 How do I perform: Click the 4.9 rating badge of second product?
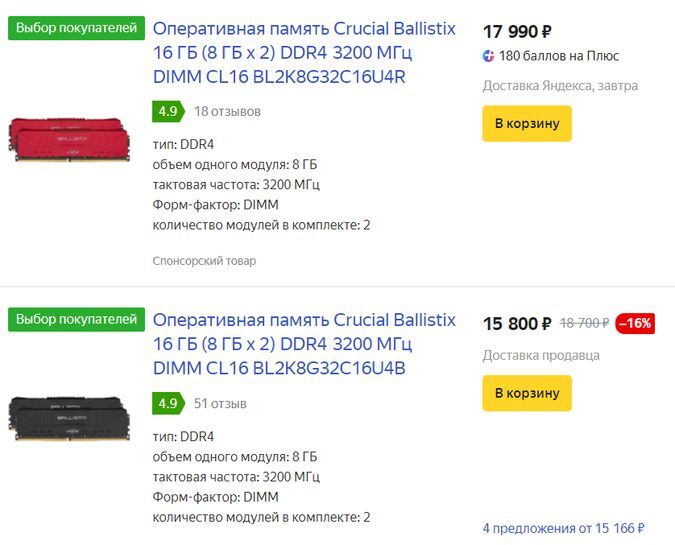tap(168, 403)
